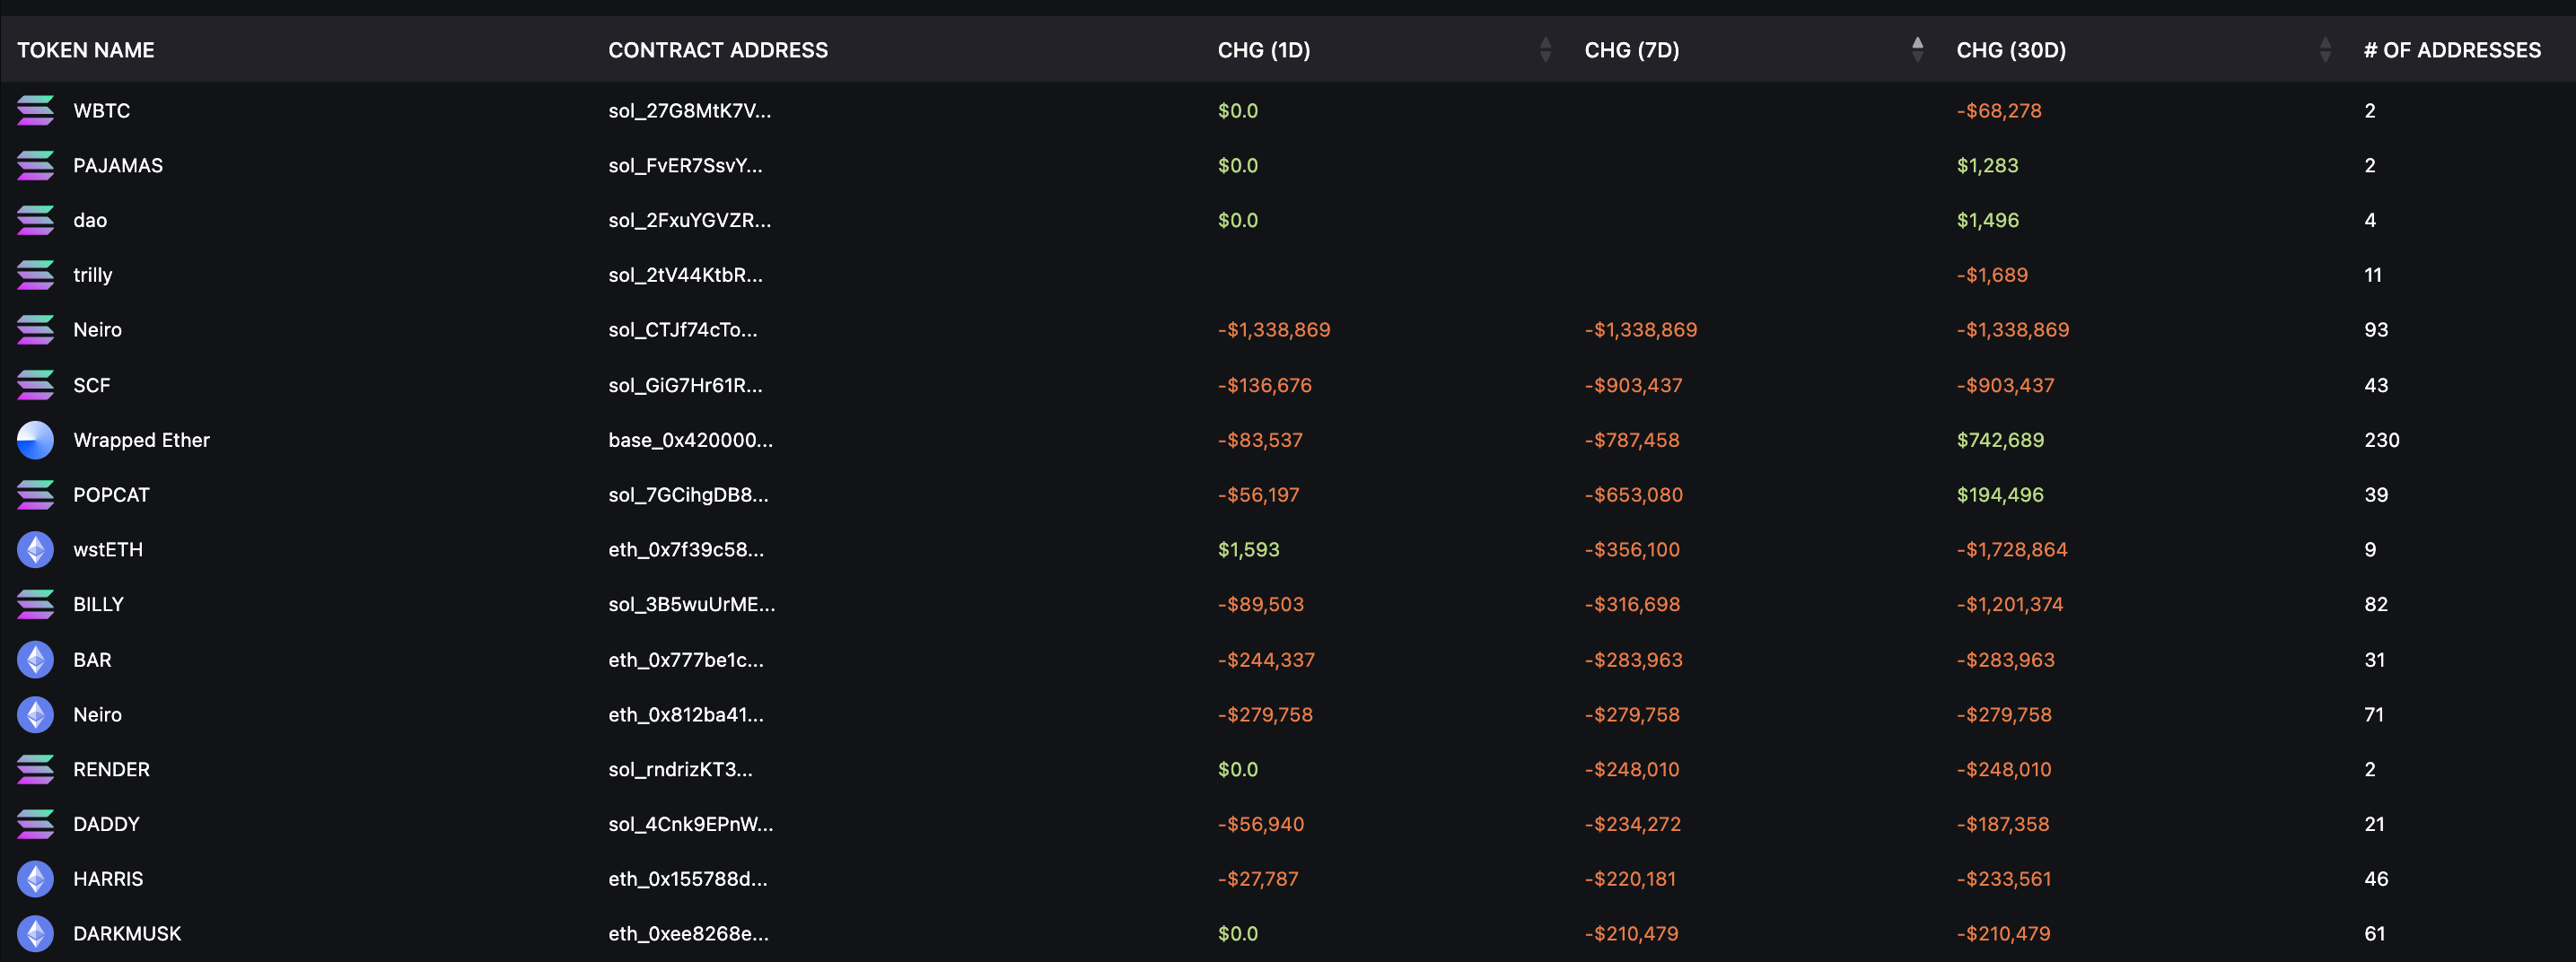This screenshot has width=2576, height=962.
Task: Click the Solana icon of Neiro sol_CTJf74cTo row
Action: pos(36,330)
